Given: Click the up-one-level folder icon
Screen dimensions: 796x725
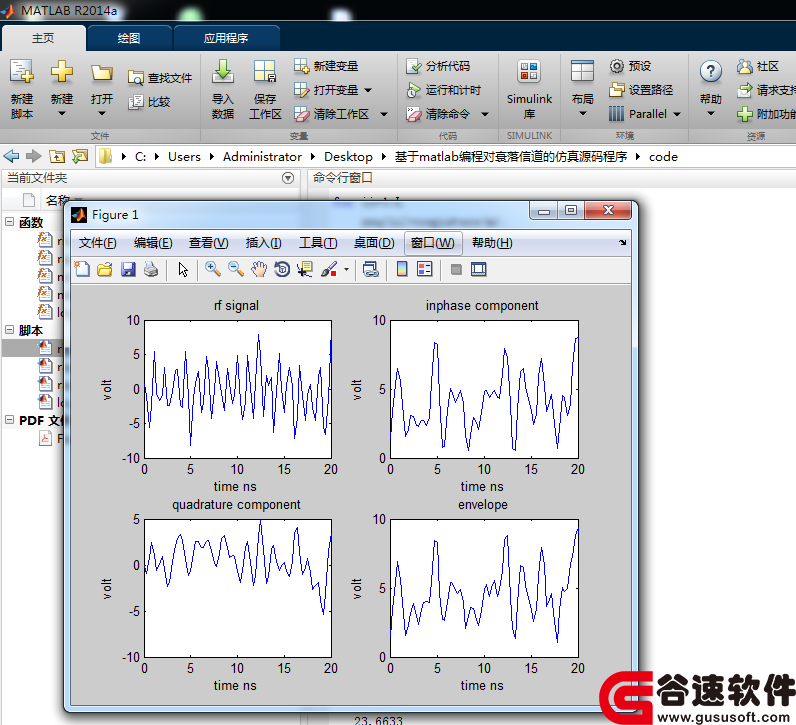Looking at the screenshot, I should pyautogui.click(x=56, y=156).
